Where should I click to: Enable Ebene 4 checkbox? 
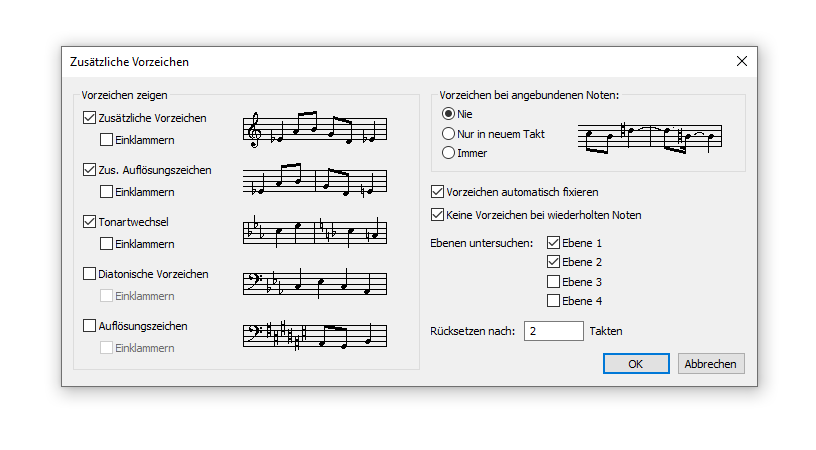coord(553,301)
